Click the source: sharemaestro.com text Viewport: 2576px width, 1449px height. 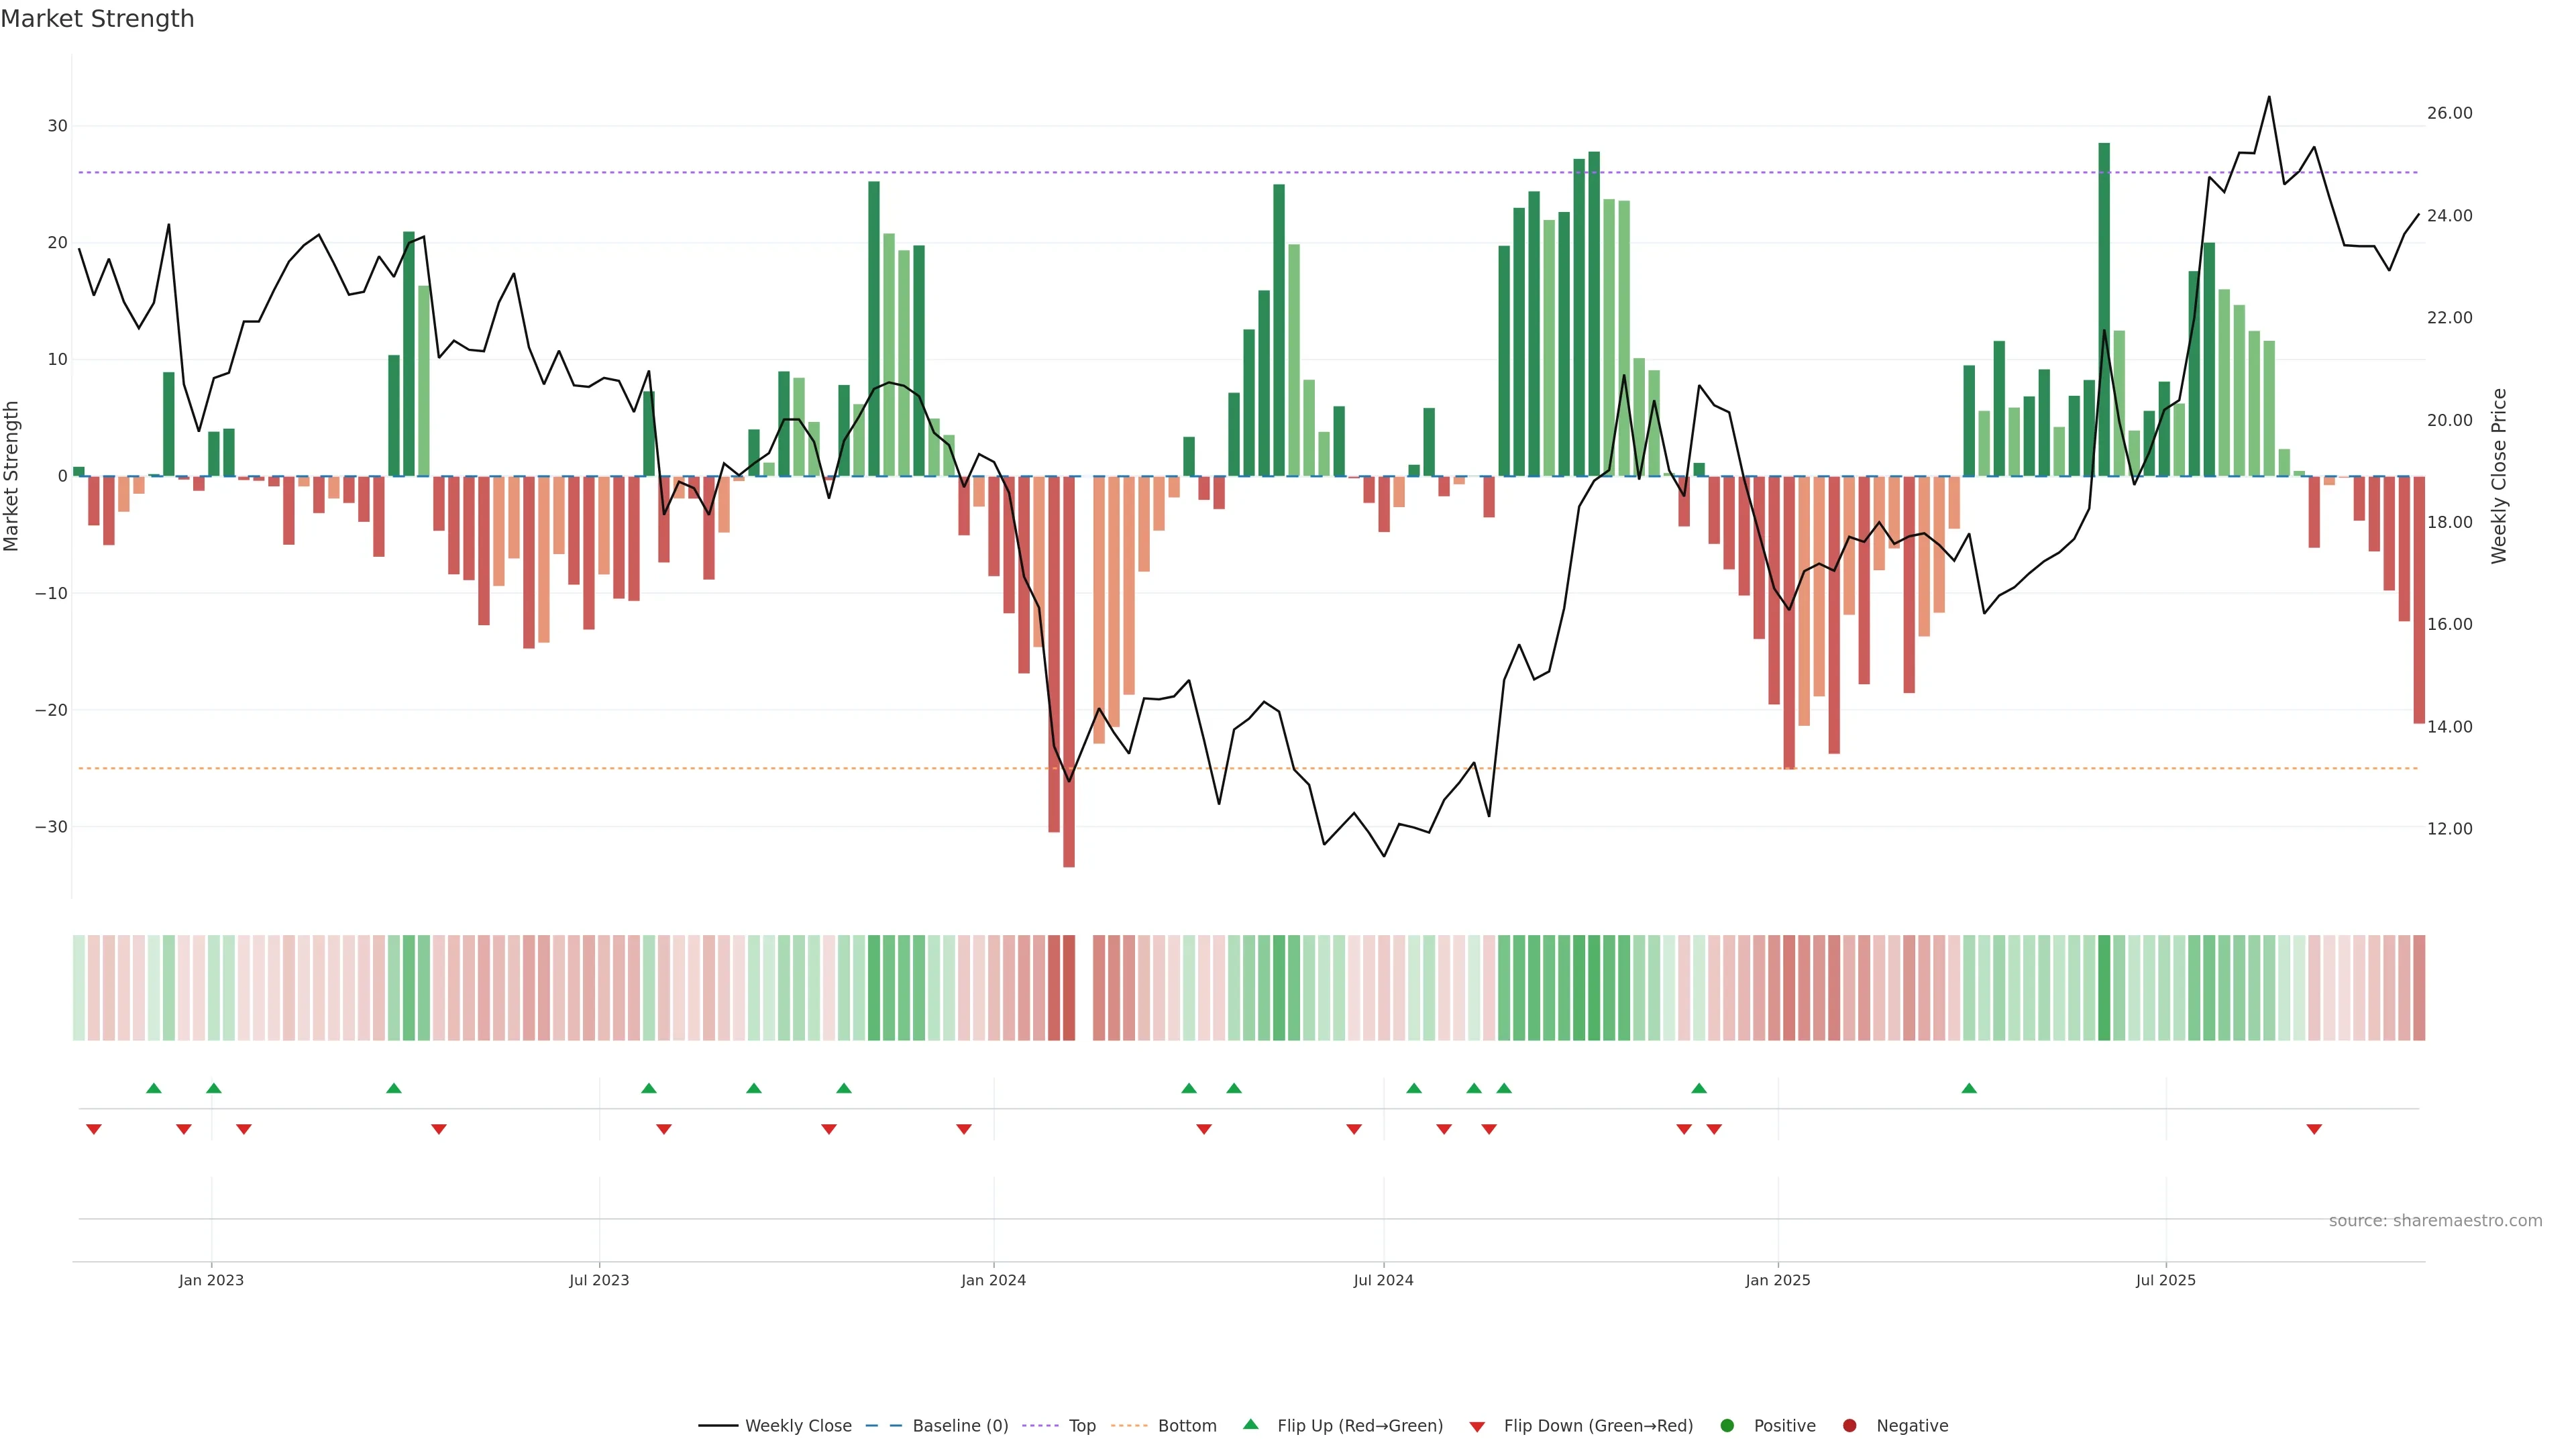pyautogui.click(x=2435, y=1220)
